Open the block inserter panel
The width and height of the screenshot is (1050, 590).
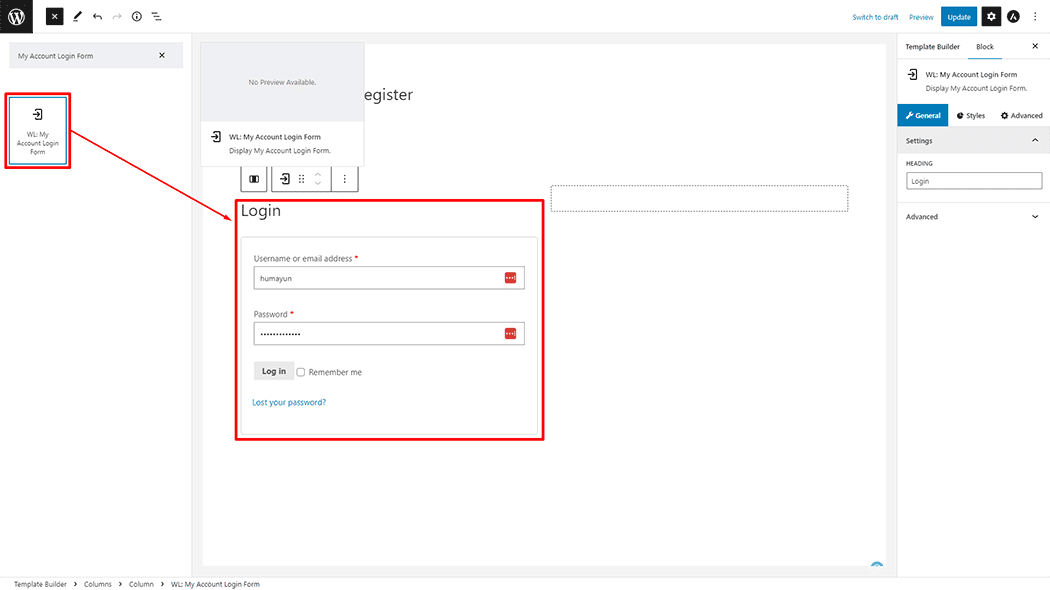[x=54, y=16]
